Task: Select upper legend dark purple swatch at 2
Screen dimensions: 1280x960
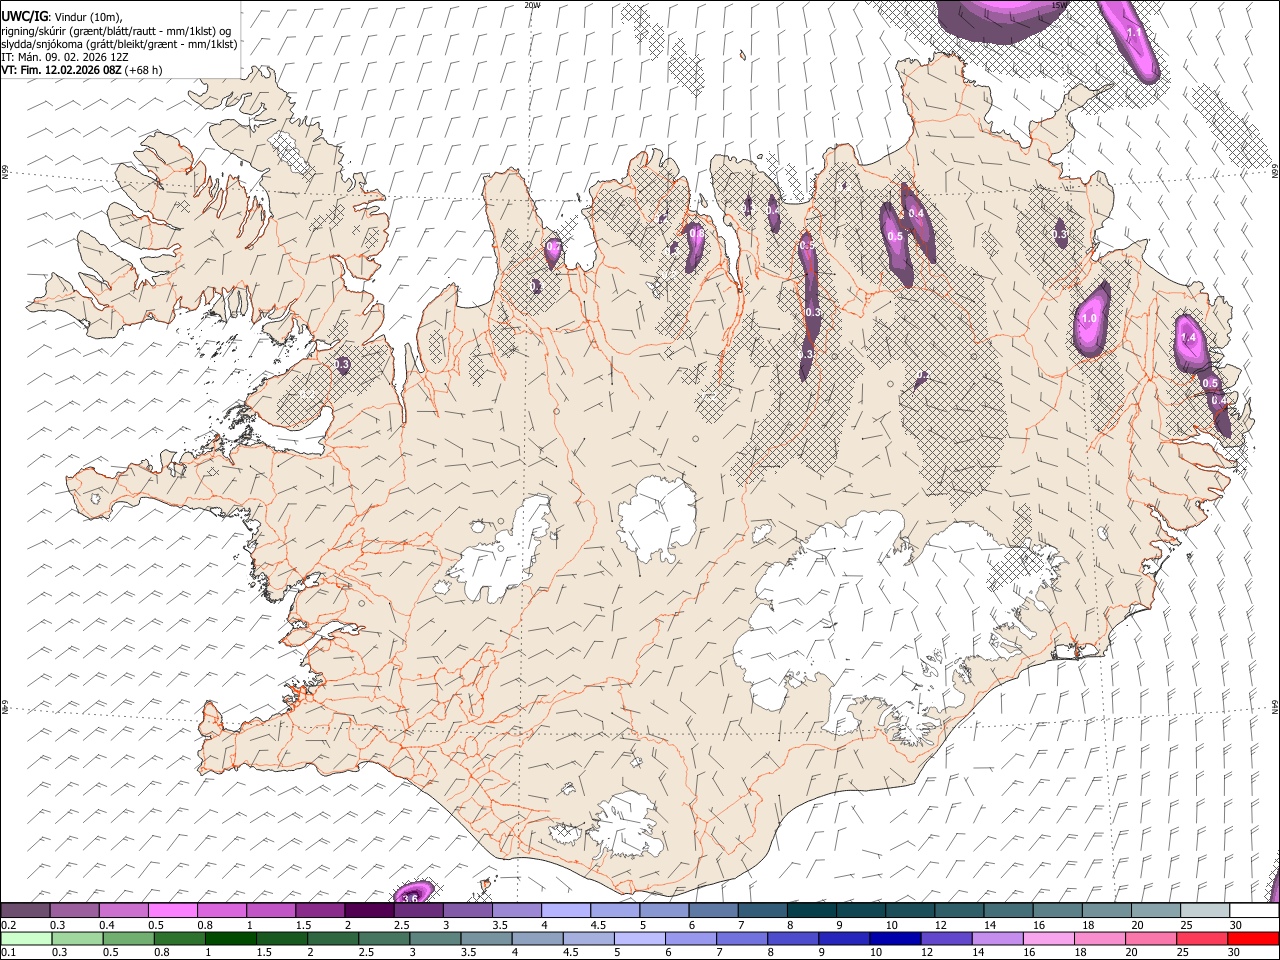Action: tap(369, 910)
